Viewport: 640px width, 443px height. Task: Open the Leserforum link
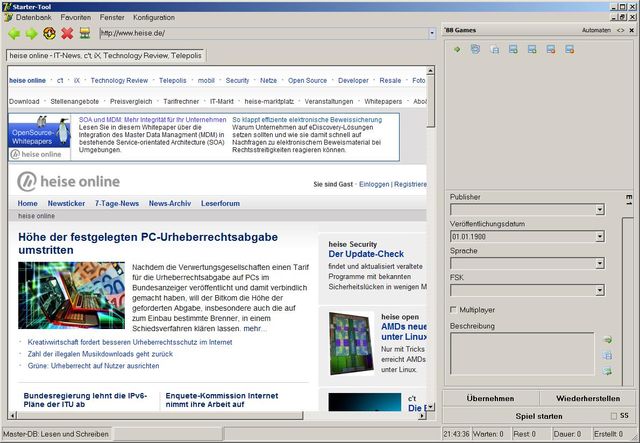(220, 203)
